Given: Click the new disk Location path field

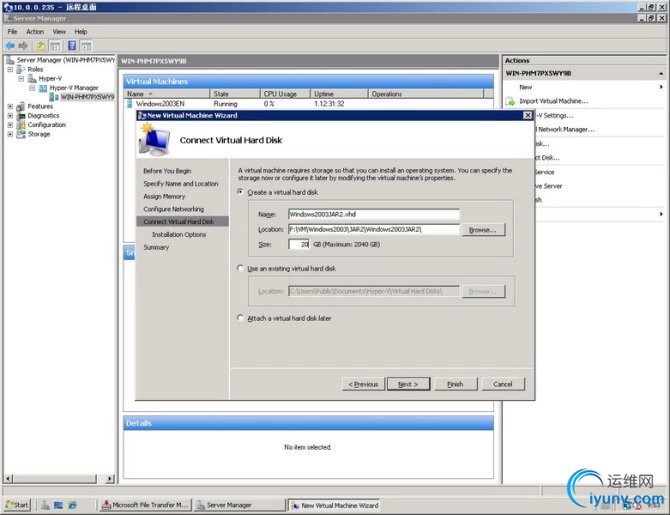Looking at the screenshot, I should tap(374, 230).
